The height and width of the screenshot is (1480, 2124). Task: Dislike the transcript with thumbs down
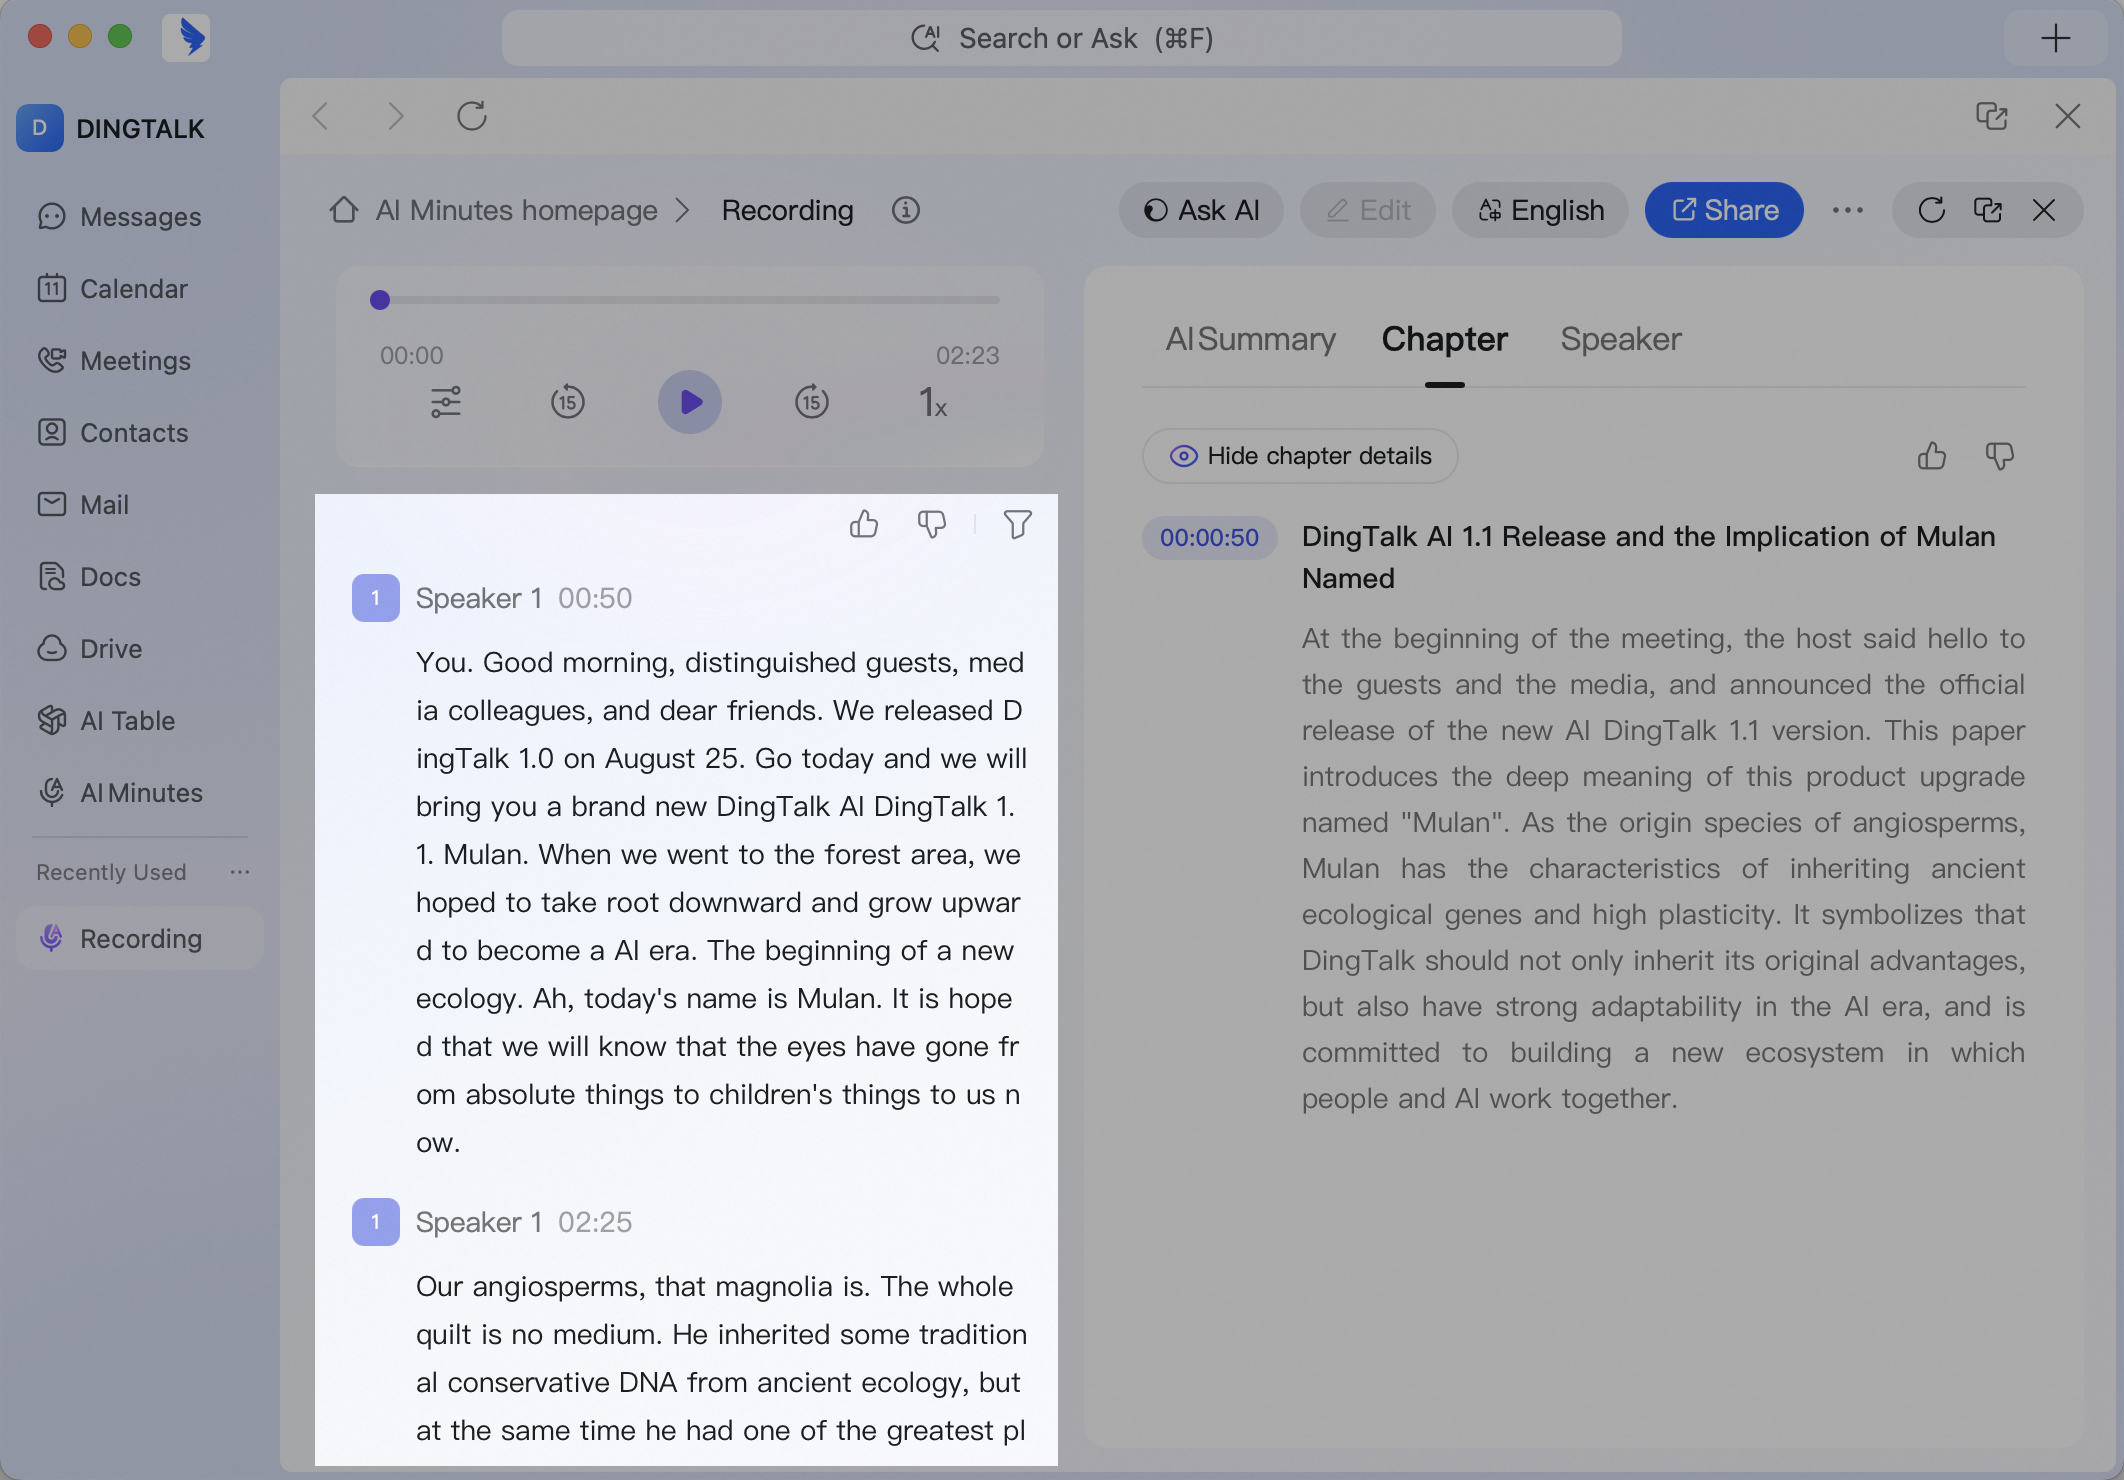[x=932, y=524]
